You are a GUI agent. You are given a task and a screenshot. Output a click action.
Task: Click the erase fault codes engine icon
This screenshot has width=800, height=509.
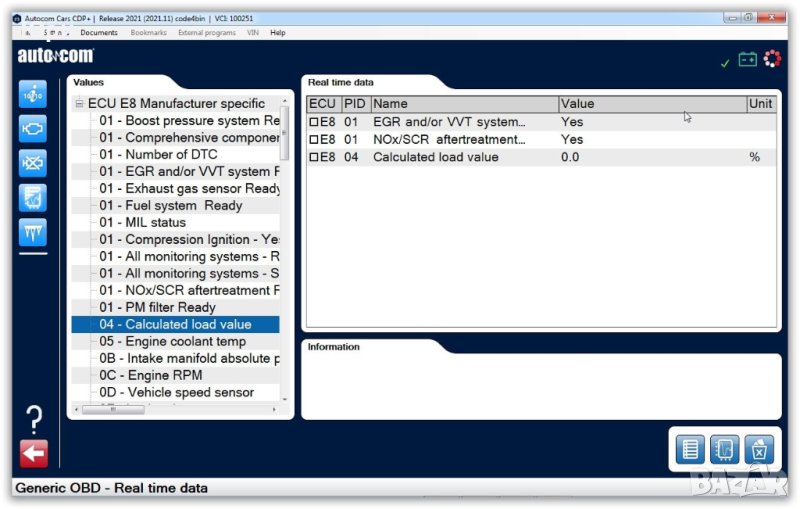(x=33, y=162)
